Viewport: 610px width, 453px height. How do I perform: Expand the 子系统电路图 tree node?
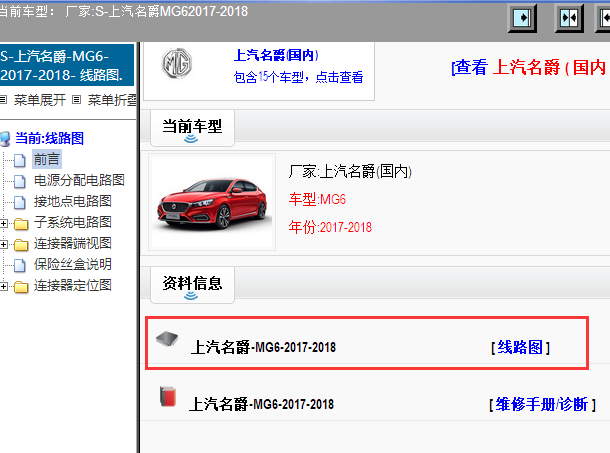point(4,223)
